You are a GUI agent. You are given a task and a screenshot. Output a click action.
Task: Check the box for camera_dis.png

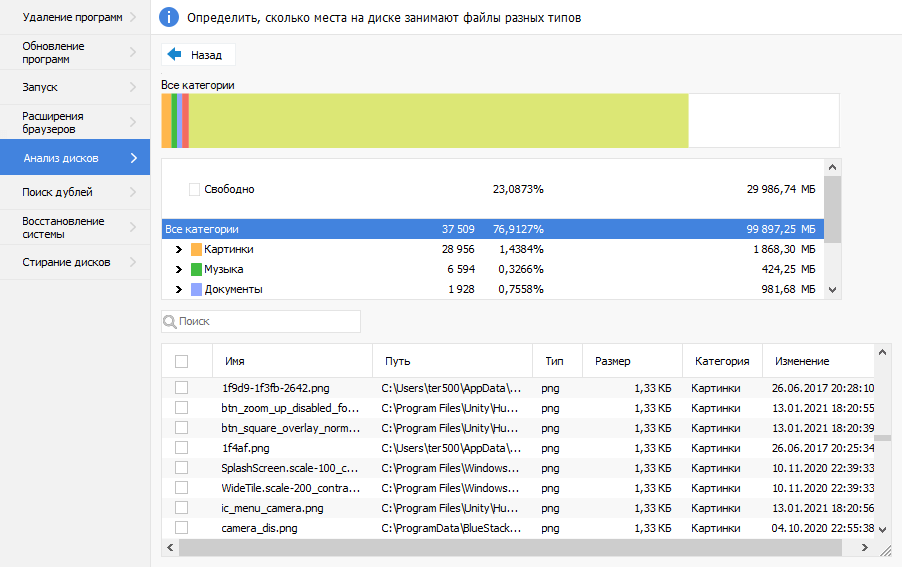point(181,527)
